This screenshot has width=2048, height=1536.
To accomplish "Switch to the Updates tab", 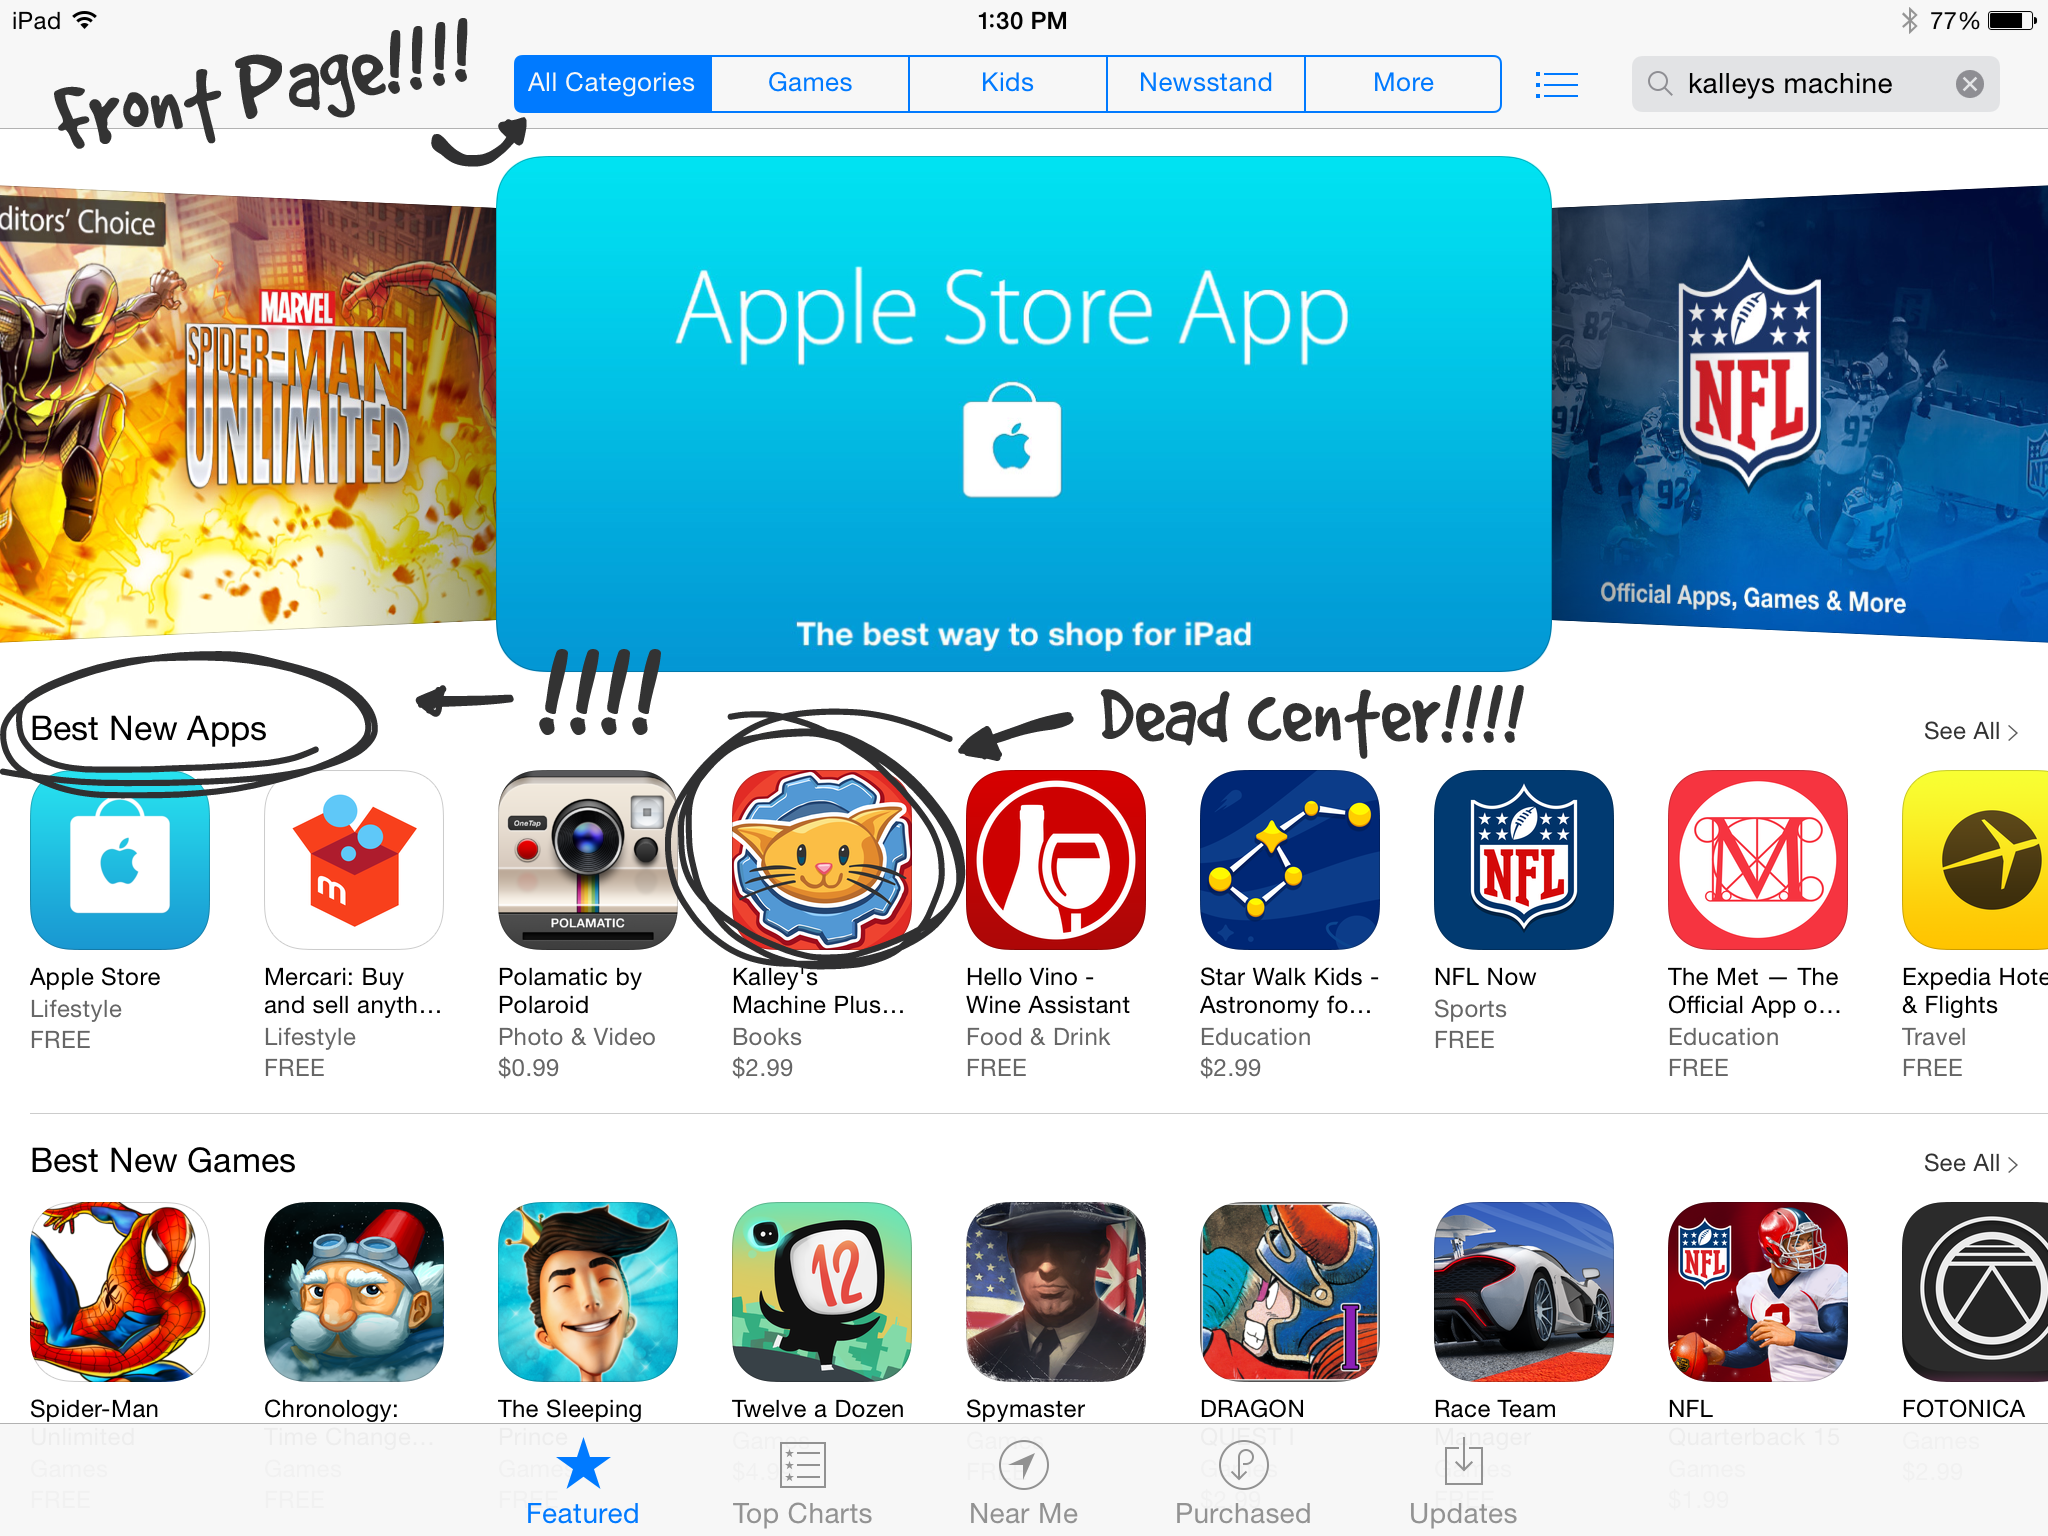I will (x=1463, y=1484).
